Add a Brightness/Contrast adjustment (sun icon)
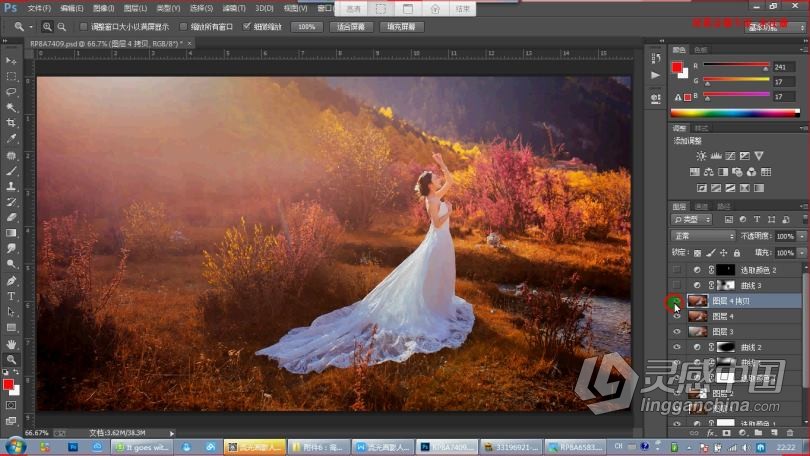This screenshot has height=456, width=810. pyautogui.click(x=701, y=155)
